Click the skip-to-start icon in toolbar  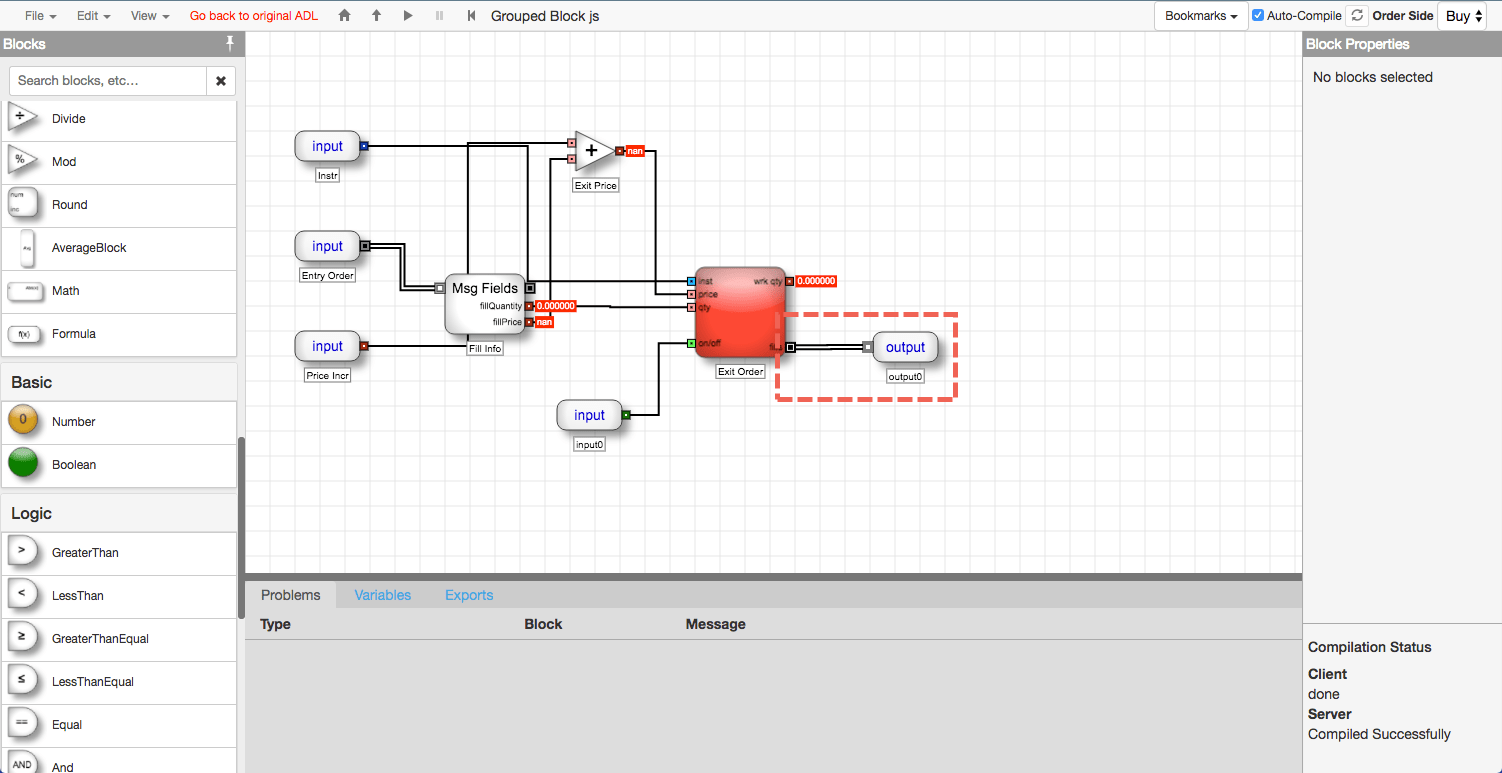(471, 16)
